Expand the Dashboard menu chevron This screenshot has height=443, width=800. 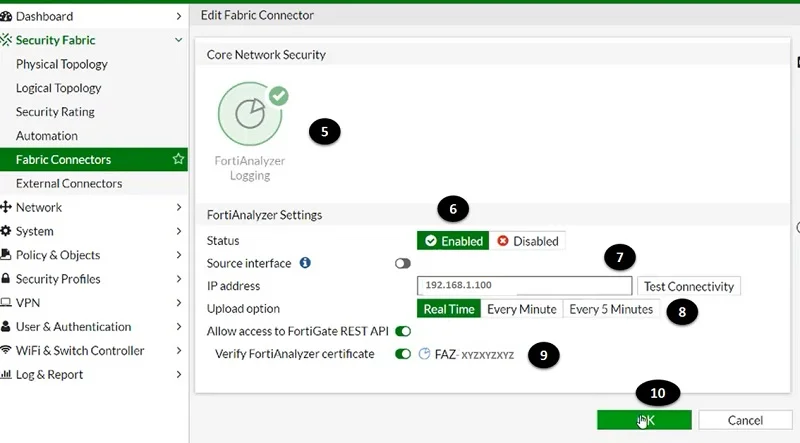[179, 16]
